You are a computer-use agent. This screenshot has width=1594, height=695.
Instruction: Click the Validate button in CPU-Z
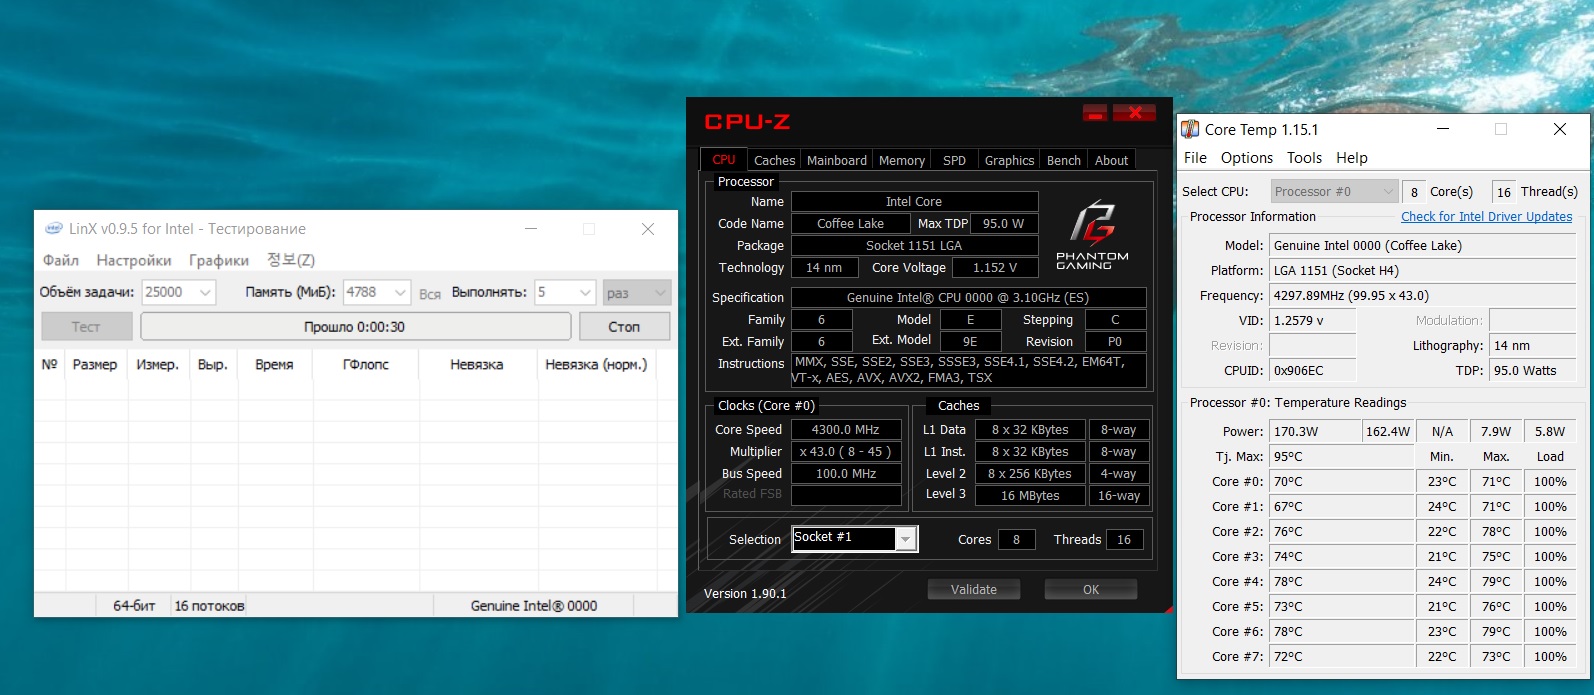pos(974,590)
